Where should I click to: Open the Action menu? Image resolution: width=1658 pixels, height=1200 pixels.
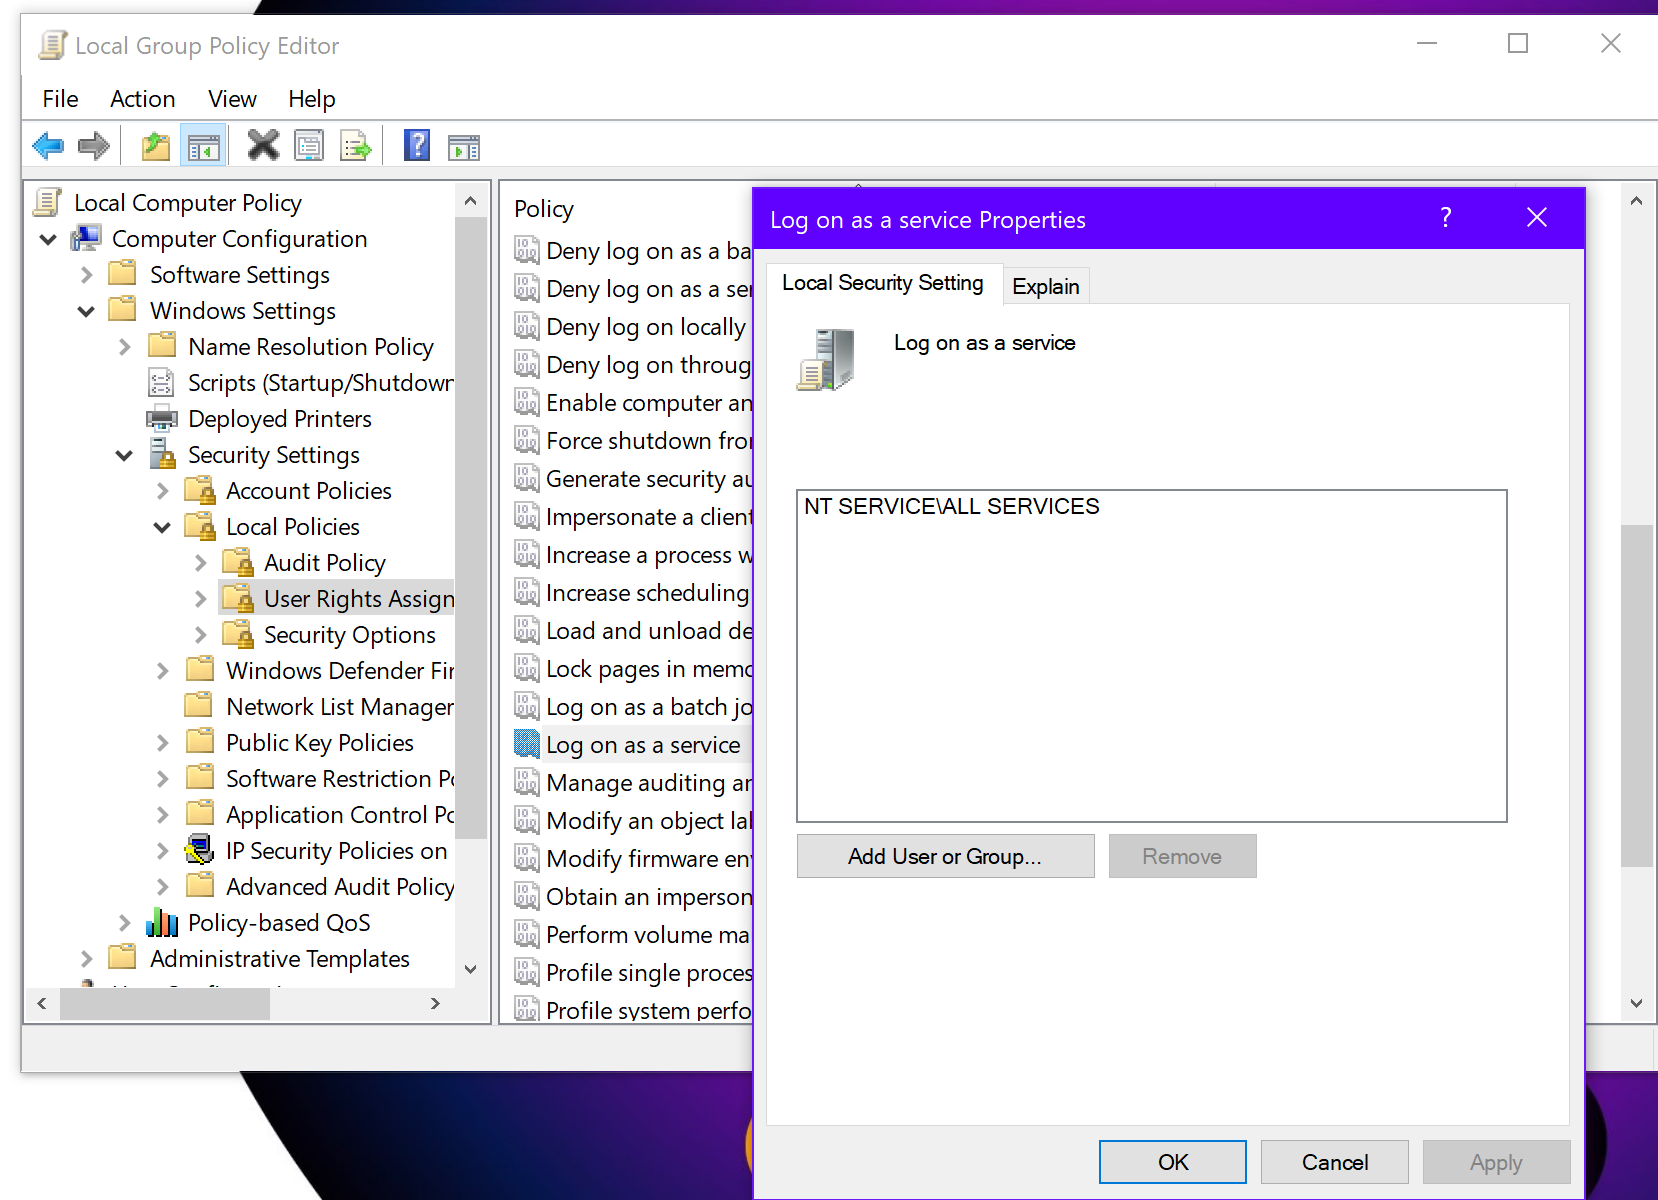[143, 99]
